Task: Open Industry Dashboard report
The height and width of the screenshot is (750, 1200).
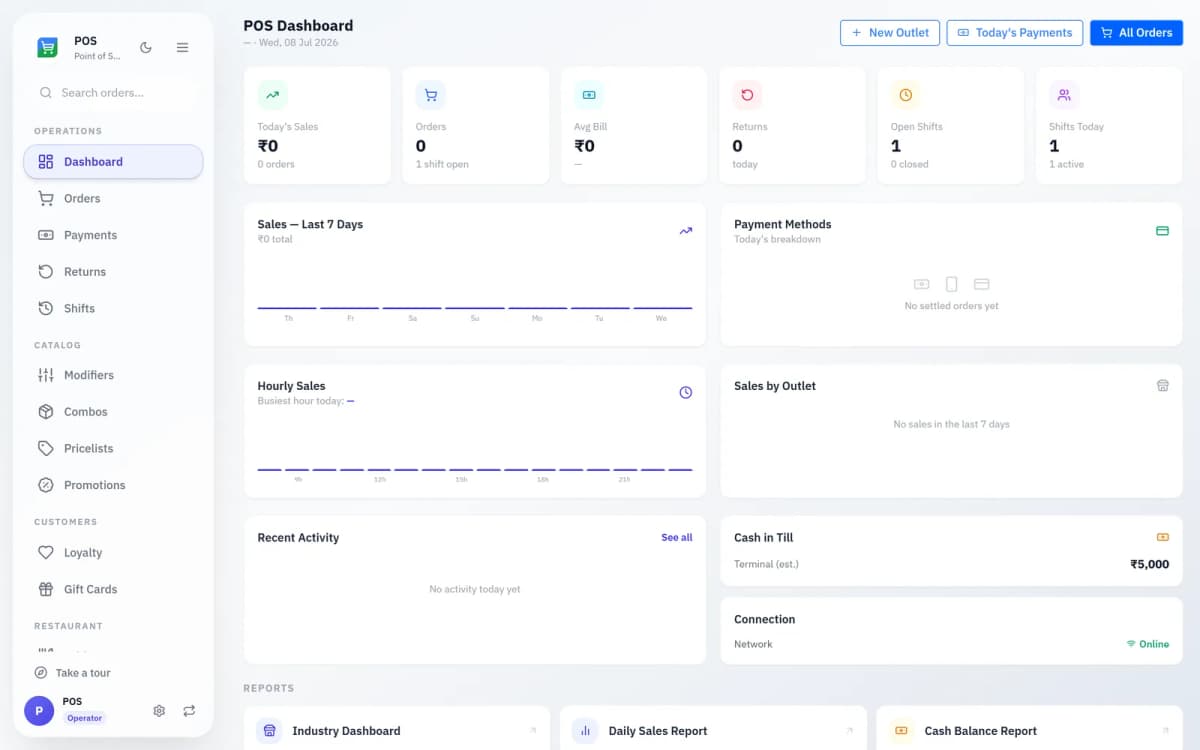Action: [397, 731]
